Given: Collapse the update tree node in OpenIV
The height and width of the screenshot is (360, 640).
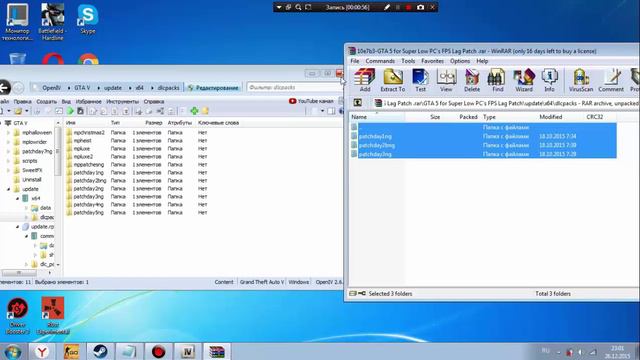Looking at the screenshot, I should [x=8, y=189].
